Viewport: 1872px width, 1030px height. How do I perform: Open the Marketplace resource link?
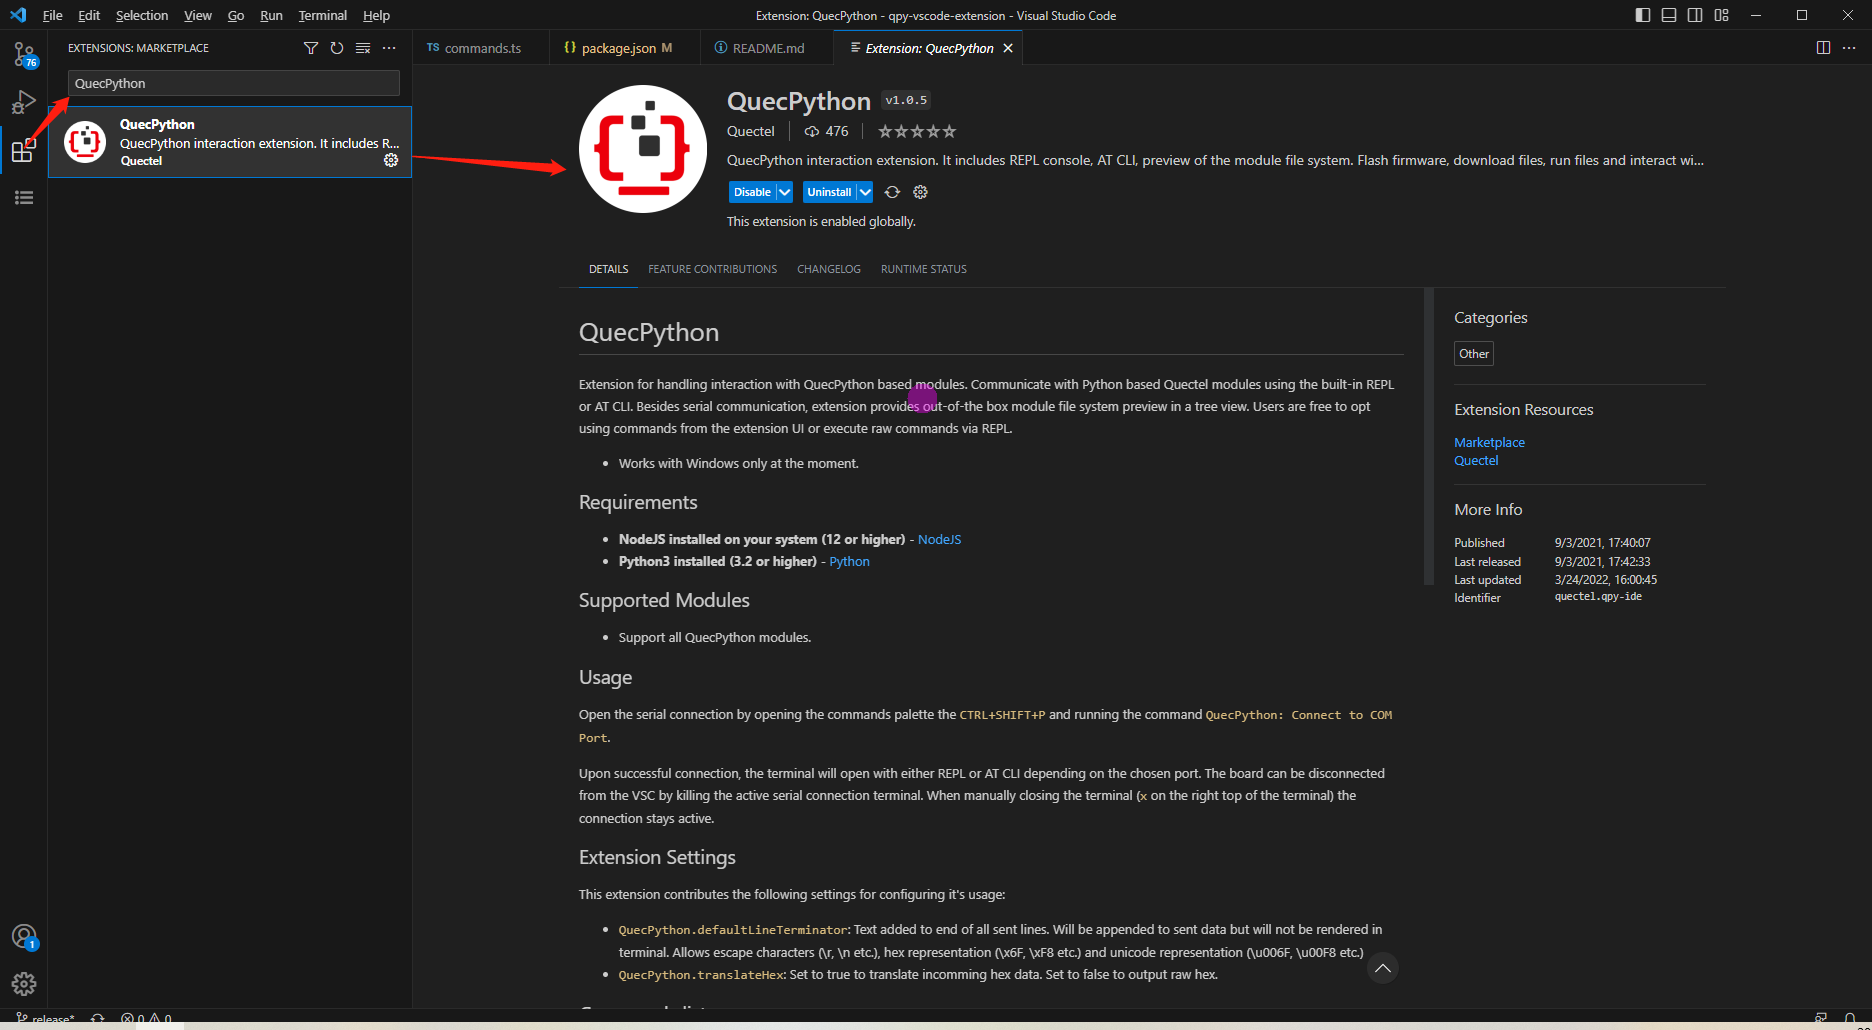point(1489,442)
